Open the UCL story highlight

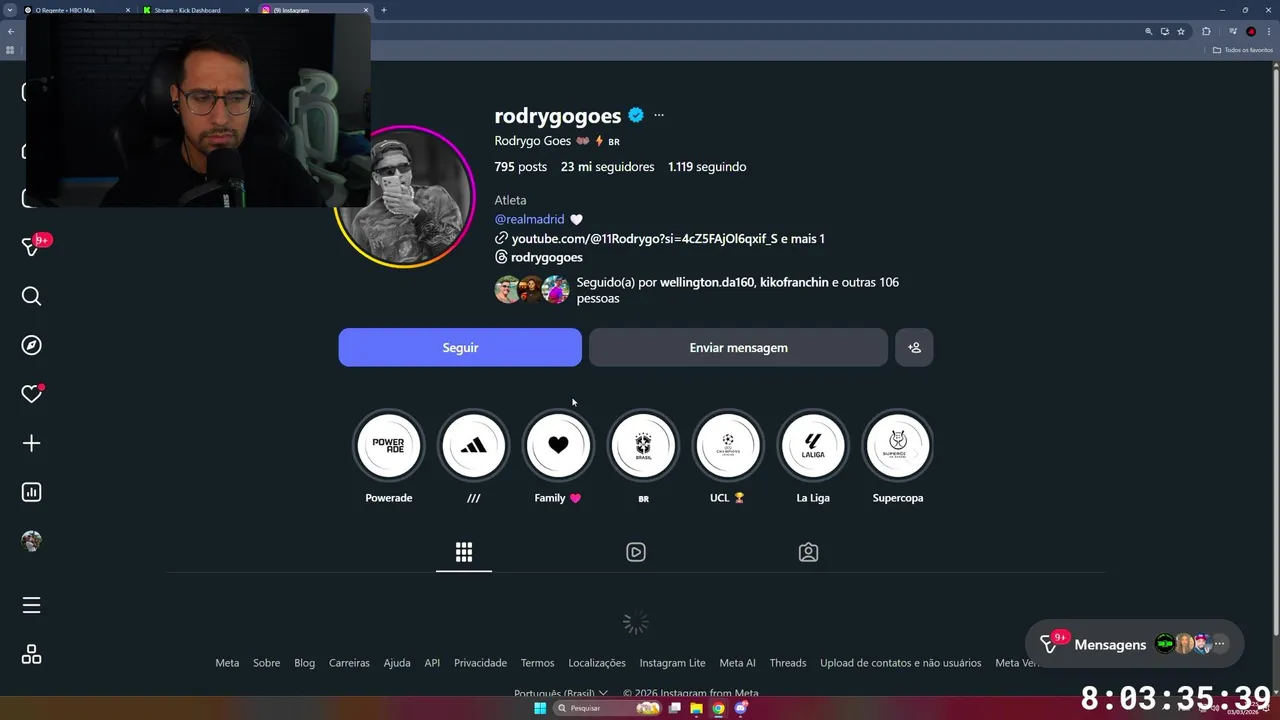(x=728, y=445)
